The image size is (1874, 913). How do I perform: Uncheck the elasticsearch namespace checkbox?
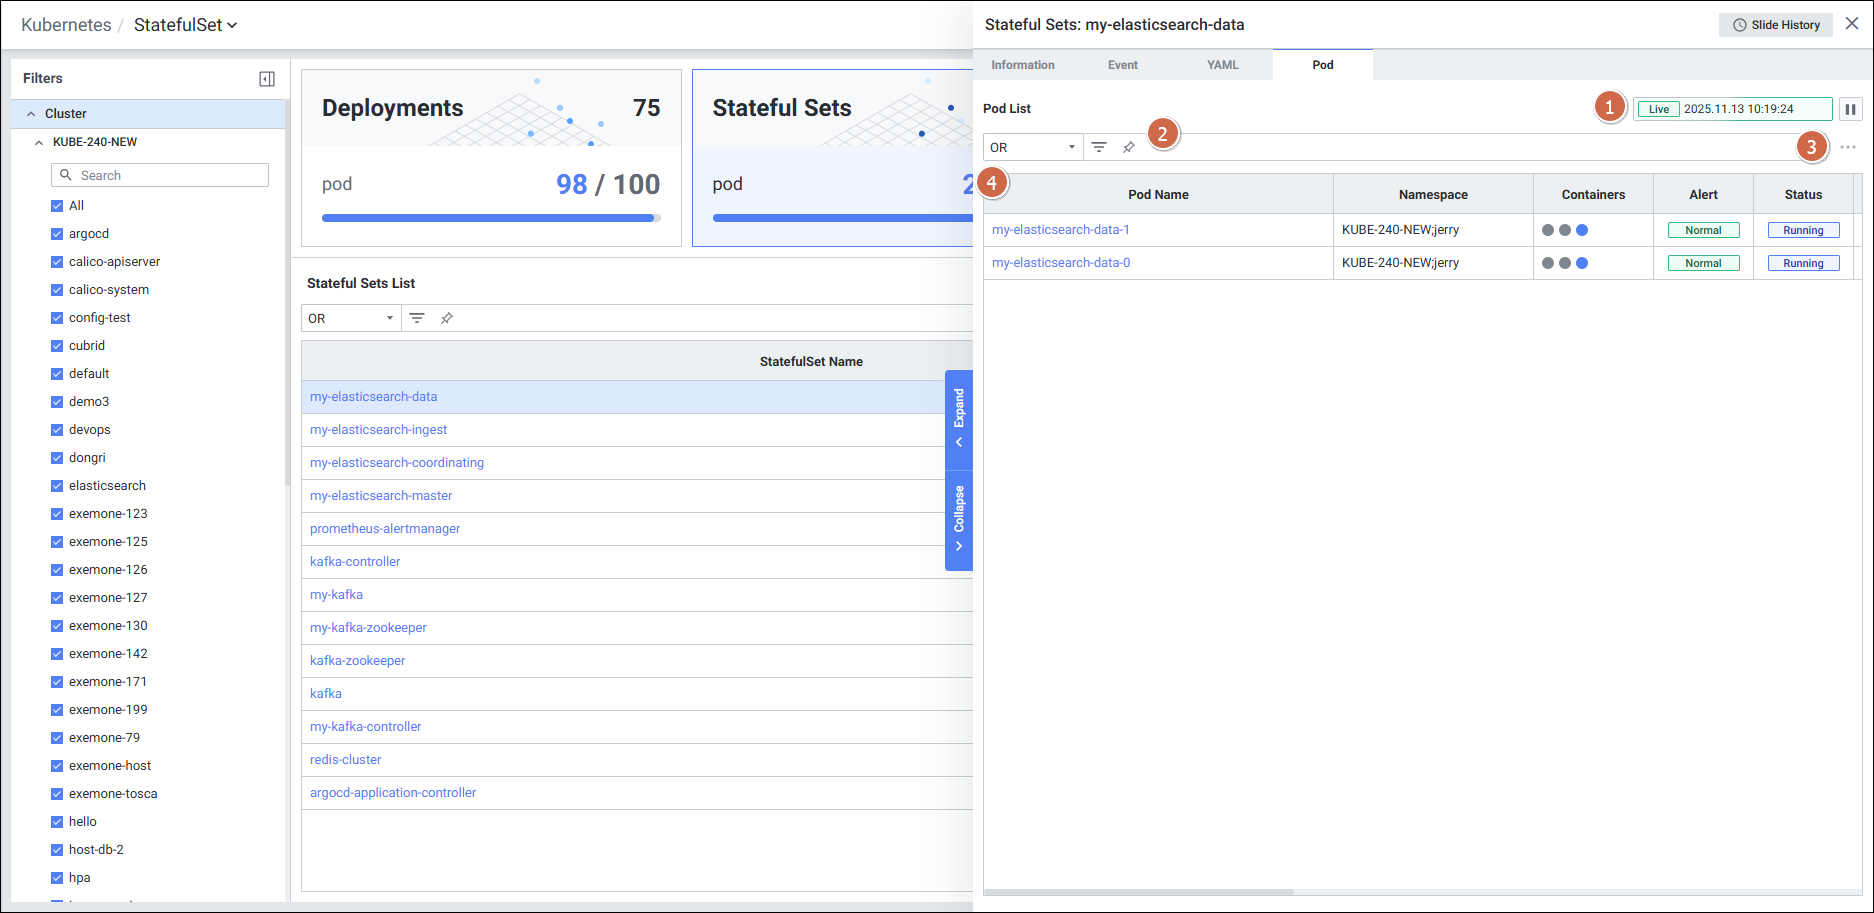(57, 486)
